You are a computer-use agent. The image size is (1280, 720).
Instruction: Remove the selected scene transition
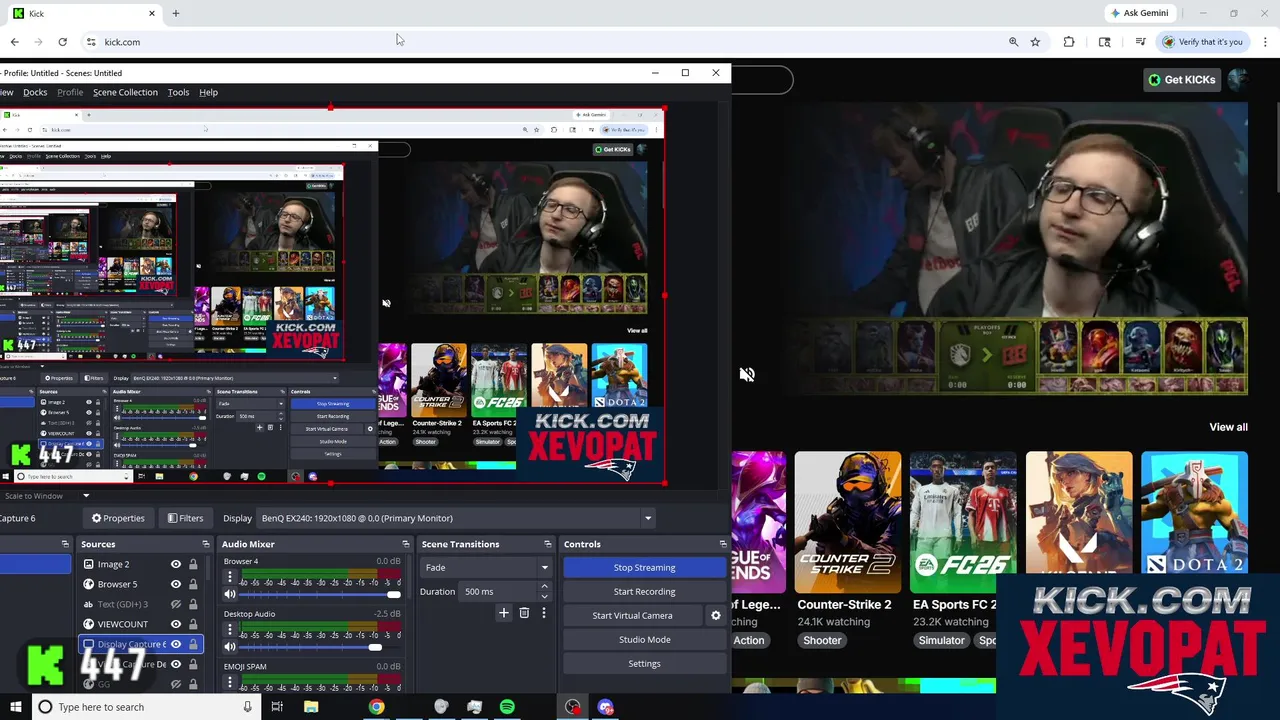point(524,613)
